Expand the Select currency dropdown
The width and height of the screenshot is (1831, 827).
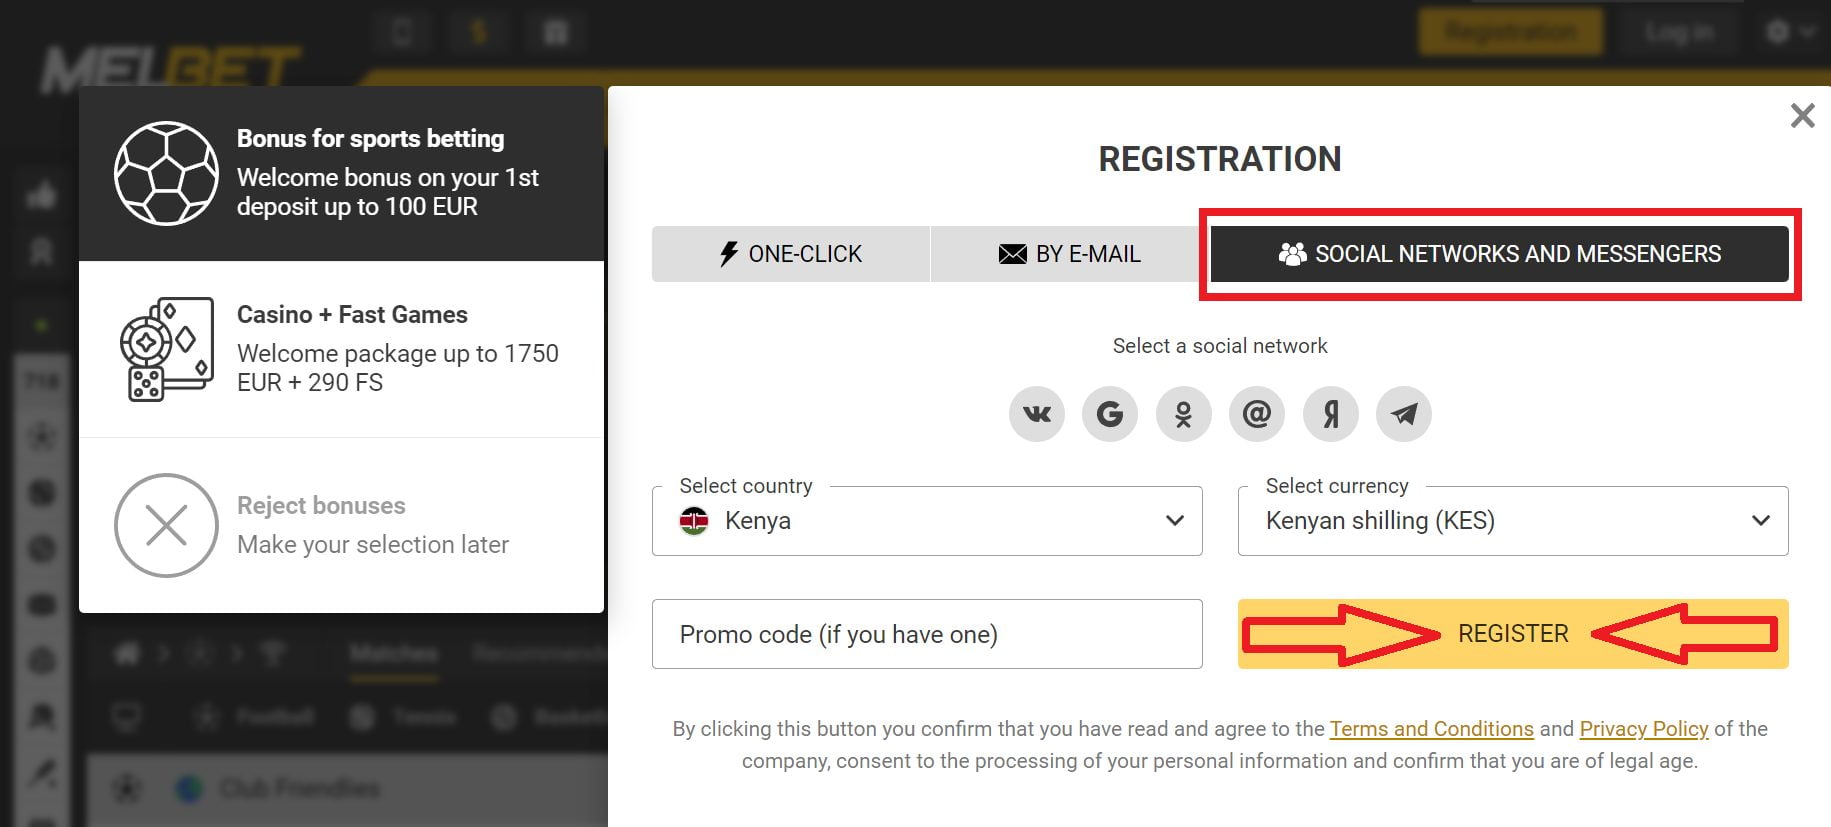1512,521
